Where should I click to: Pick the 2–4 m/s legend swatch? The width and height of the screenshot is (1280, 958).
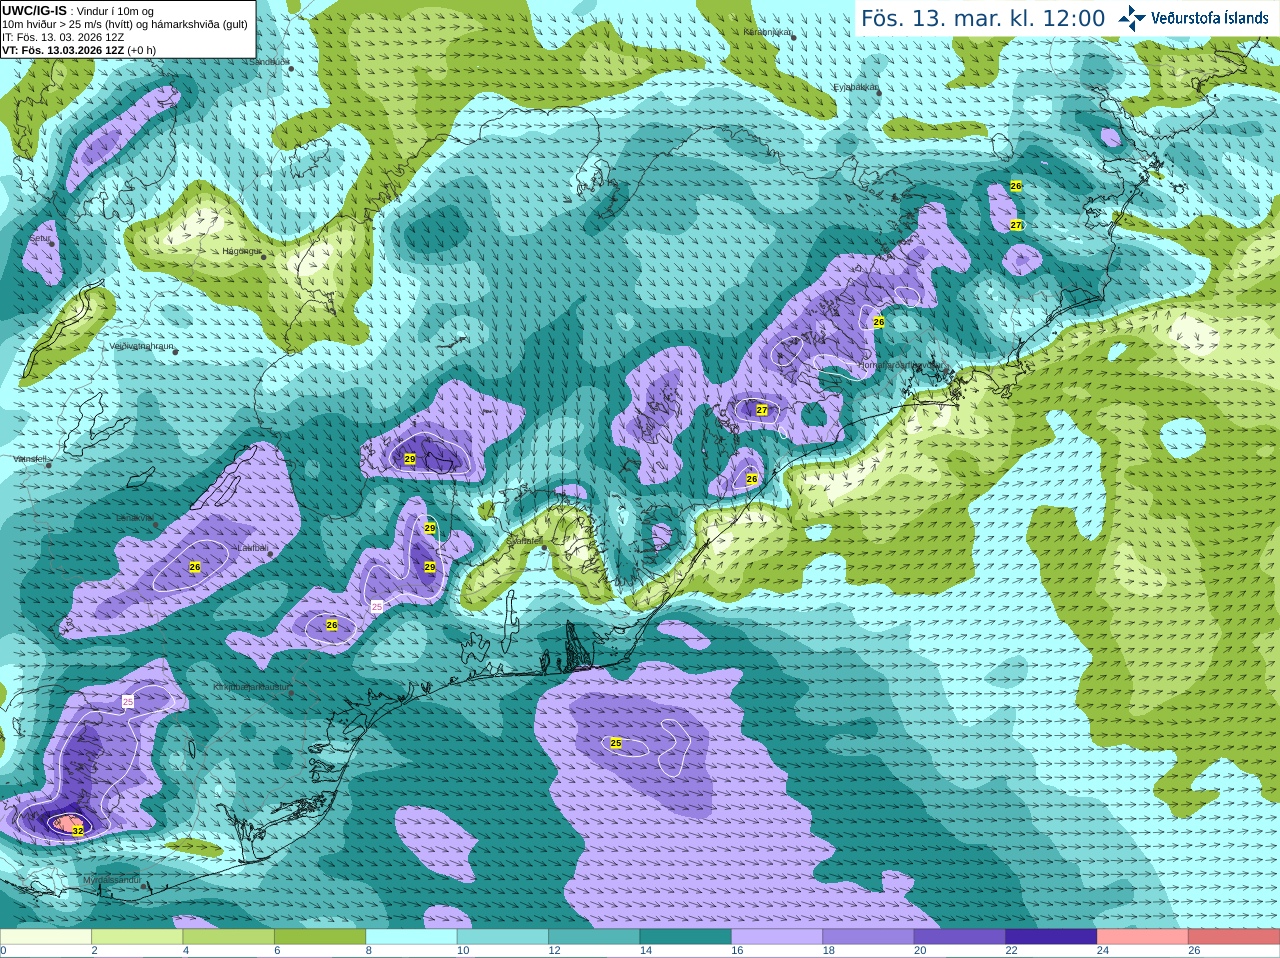[x=137, y=937]
